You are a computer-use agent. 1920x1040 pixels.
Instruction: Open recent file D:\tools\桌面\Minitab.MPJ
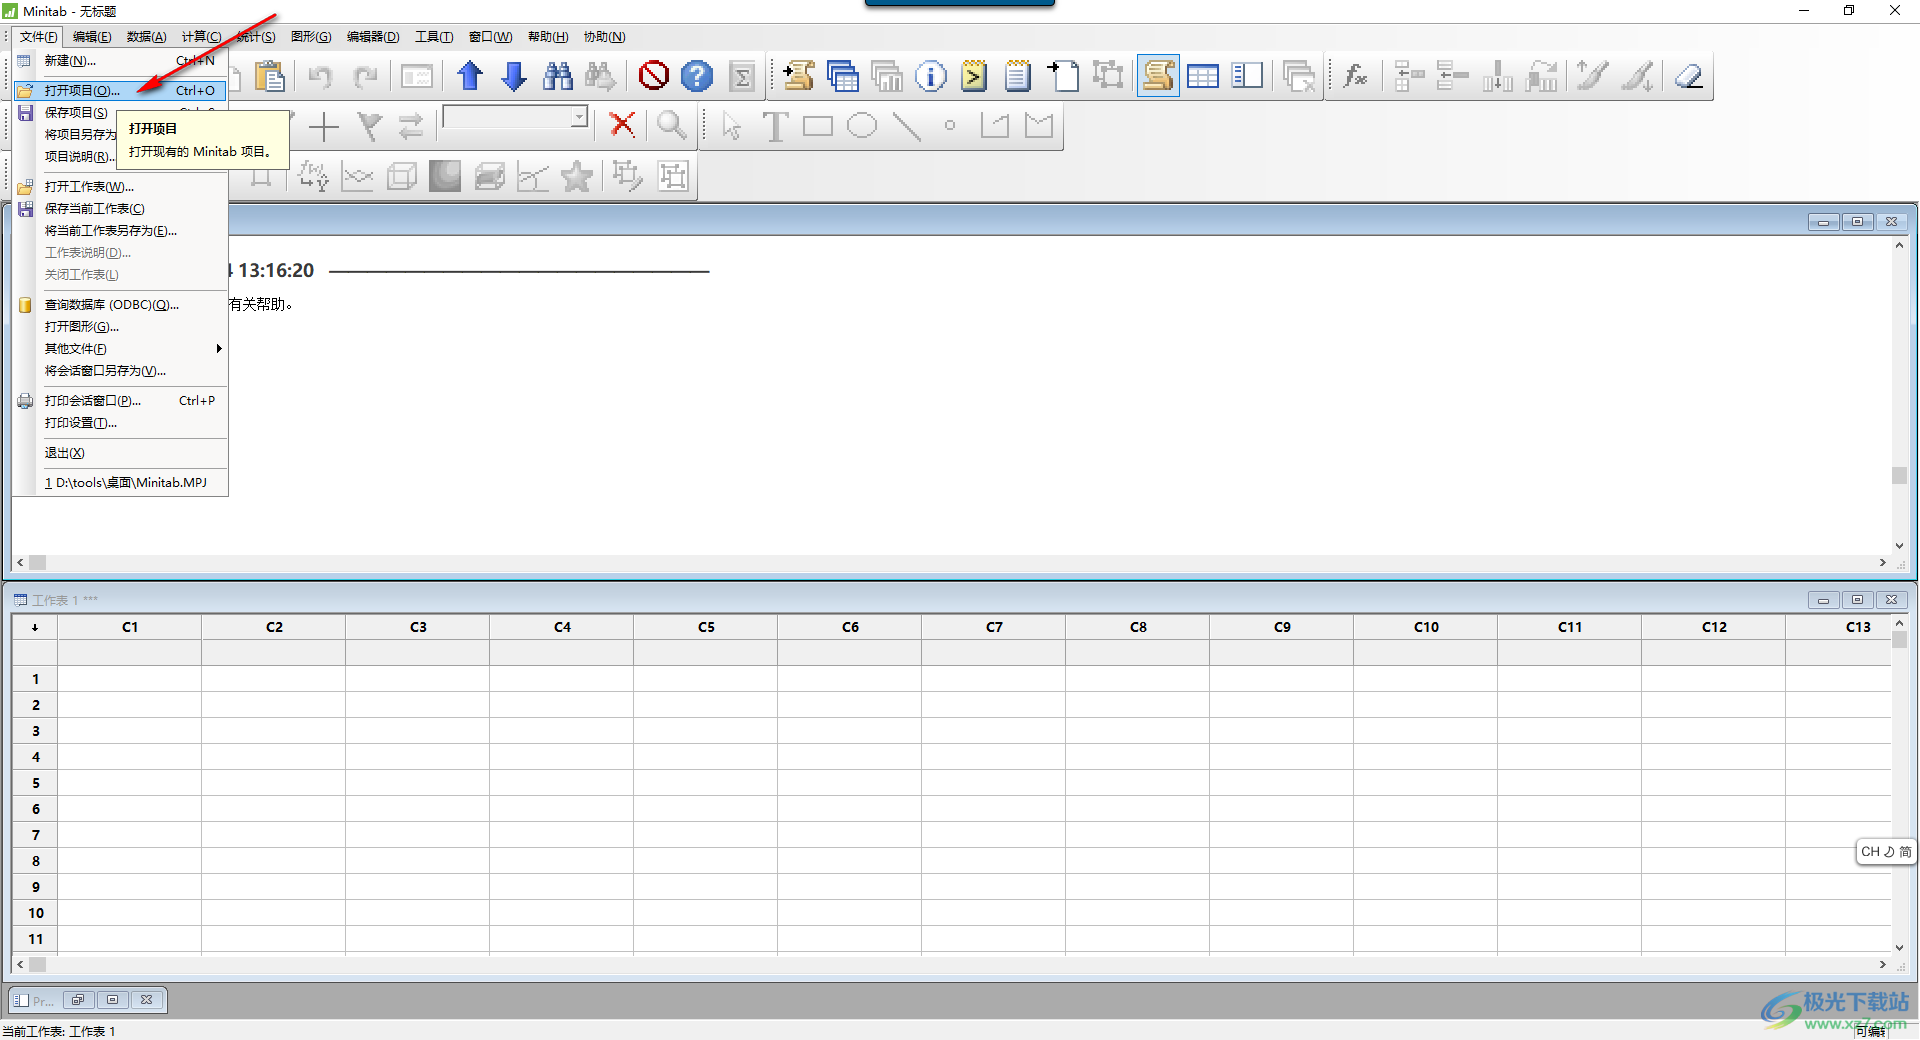tap(120, 483)
